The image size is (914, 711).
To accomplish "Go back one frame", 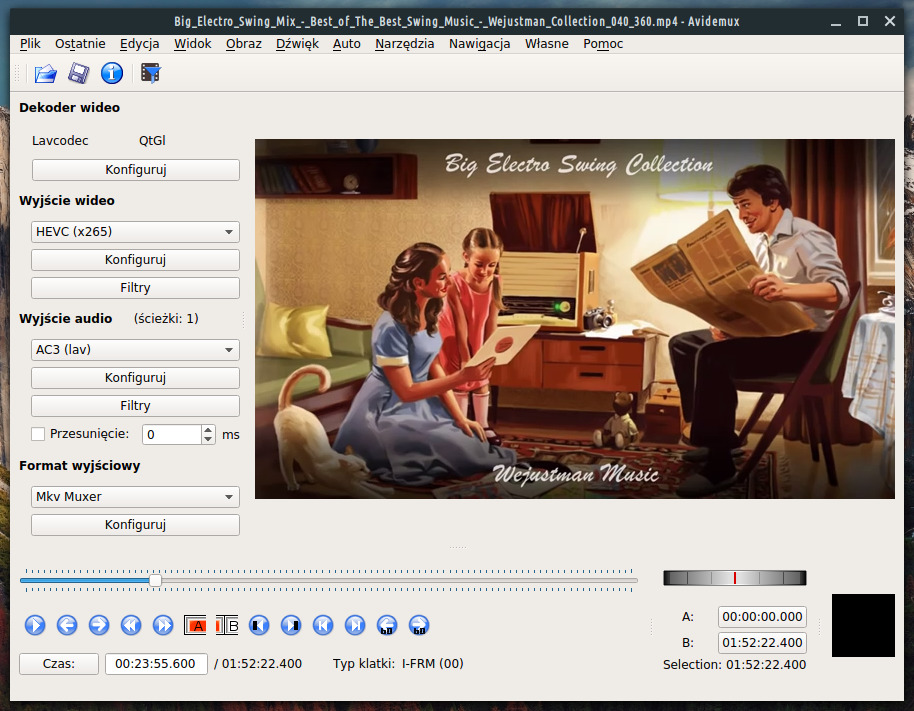I will [x=67, y=625].
